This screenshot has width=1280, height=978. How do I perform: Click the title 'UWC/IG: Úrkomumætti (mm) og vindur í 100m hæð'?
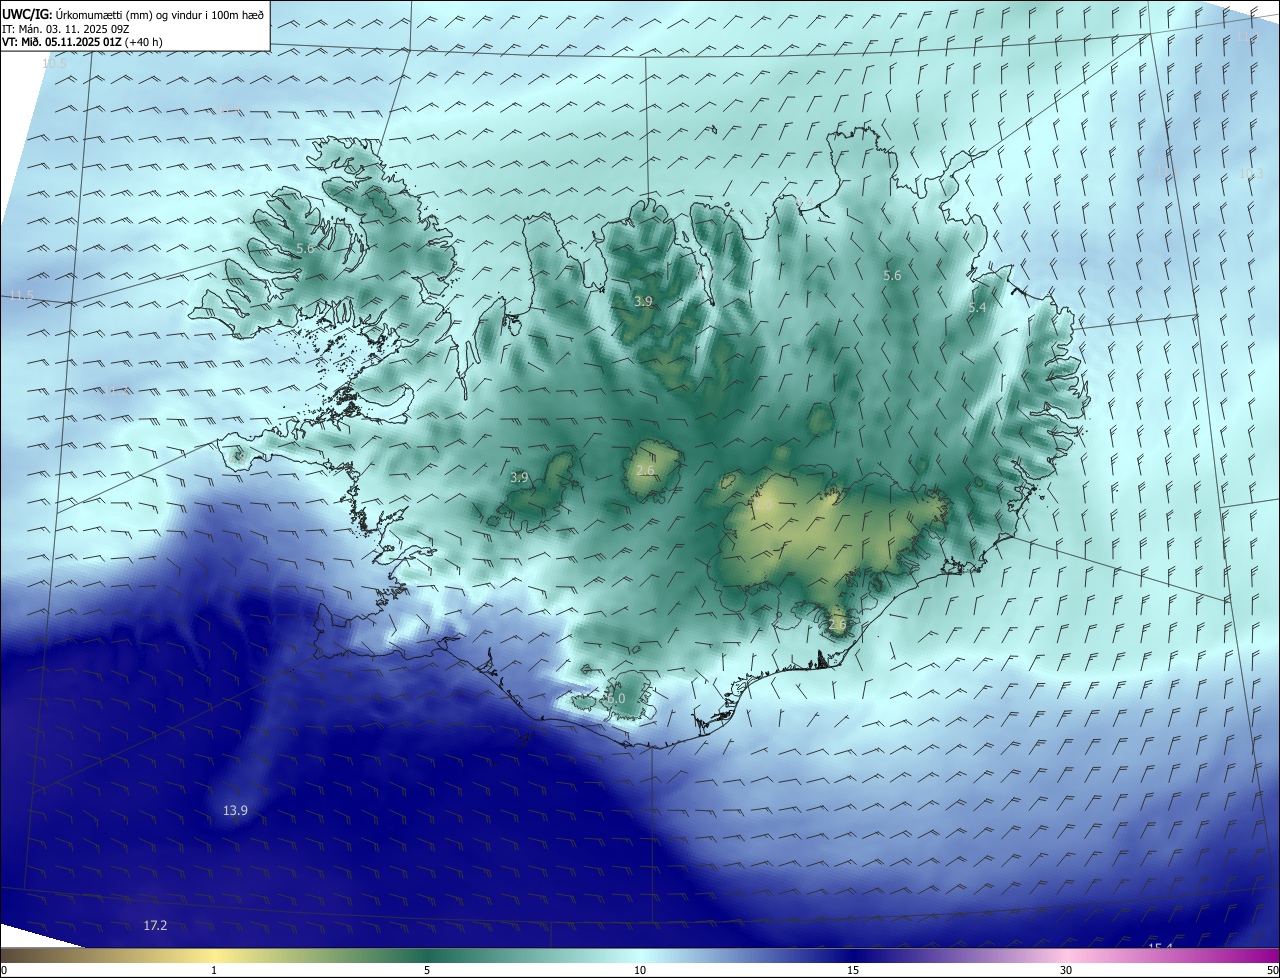133,14
